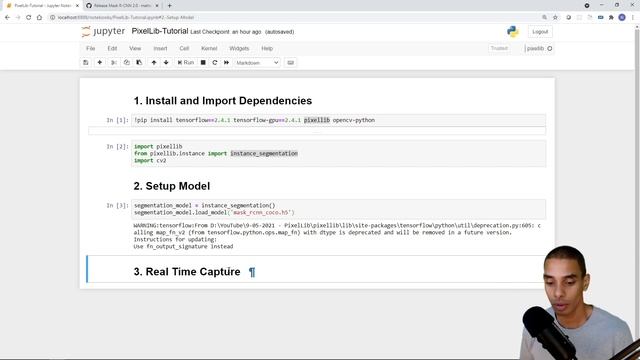Open the Insert menu
640x360 pixels.
[x=160, y=48]
